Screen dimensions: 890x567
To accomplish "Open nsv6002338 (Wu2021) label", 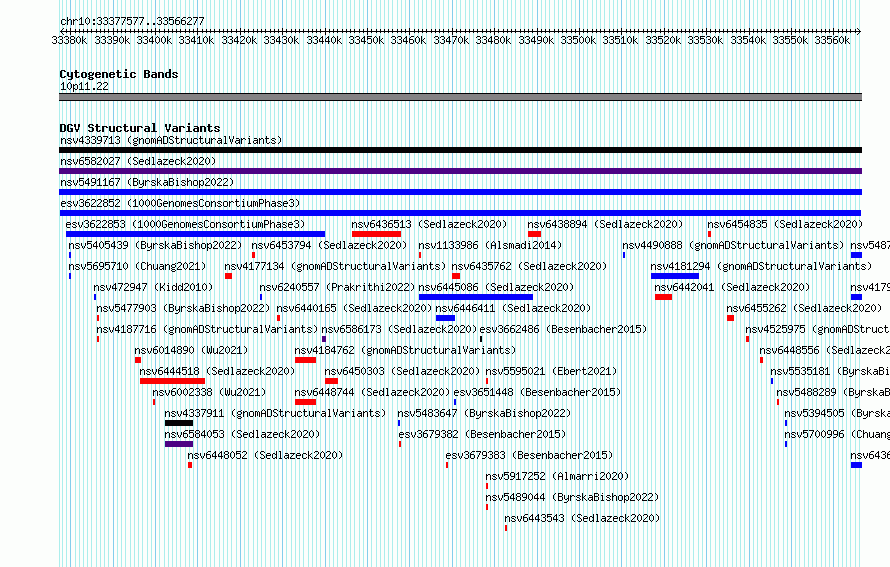I will point(209,392).
